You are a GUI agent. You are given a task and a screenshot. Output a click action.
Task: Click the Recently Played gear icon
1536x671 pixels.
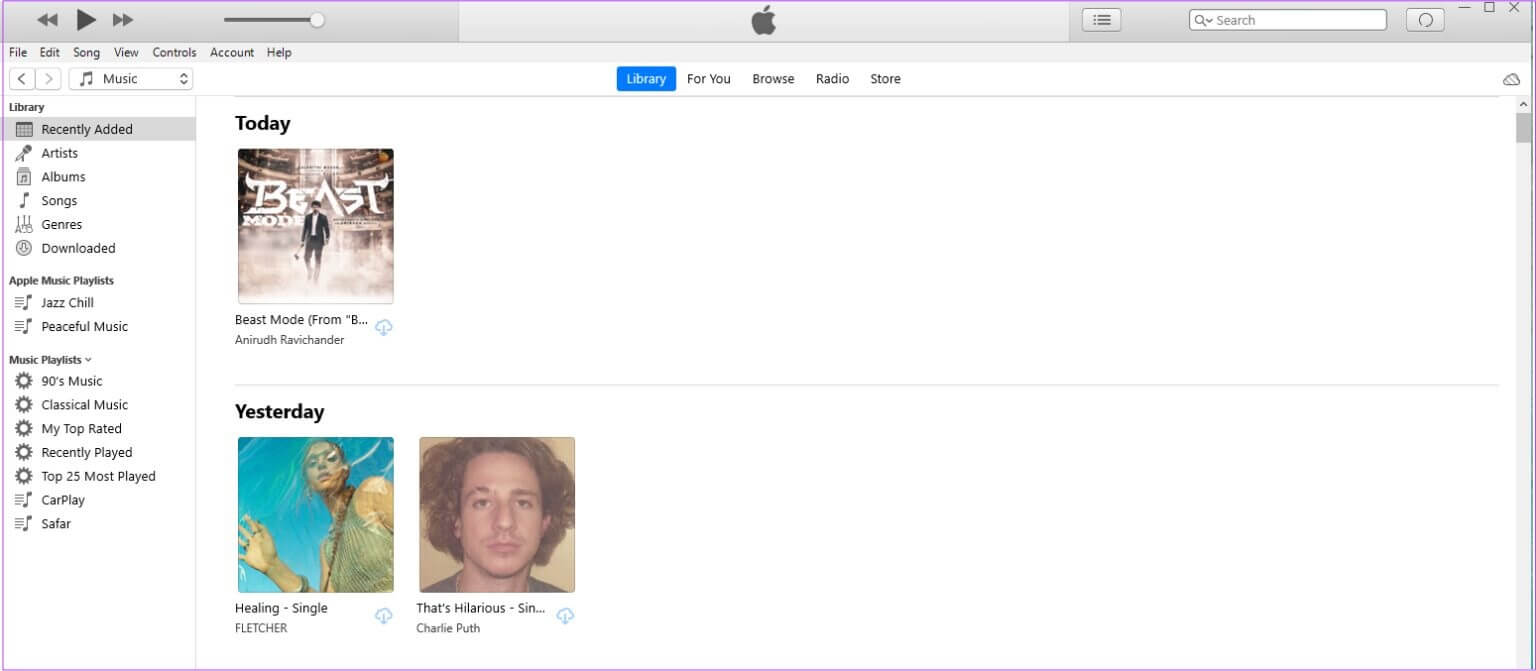(24, 452)
